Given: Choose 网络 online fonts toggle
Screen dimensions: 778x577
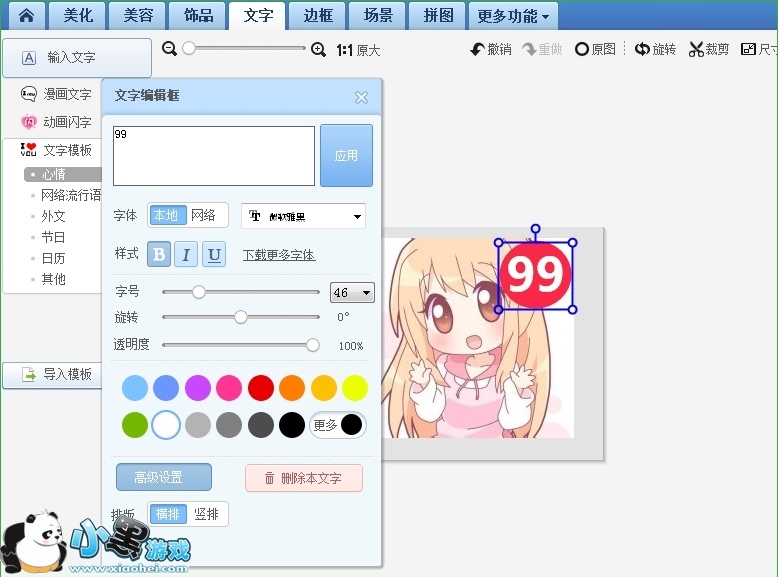Looking at the screenshot, I should (x=204, y=215).
